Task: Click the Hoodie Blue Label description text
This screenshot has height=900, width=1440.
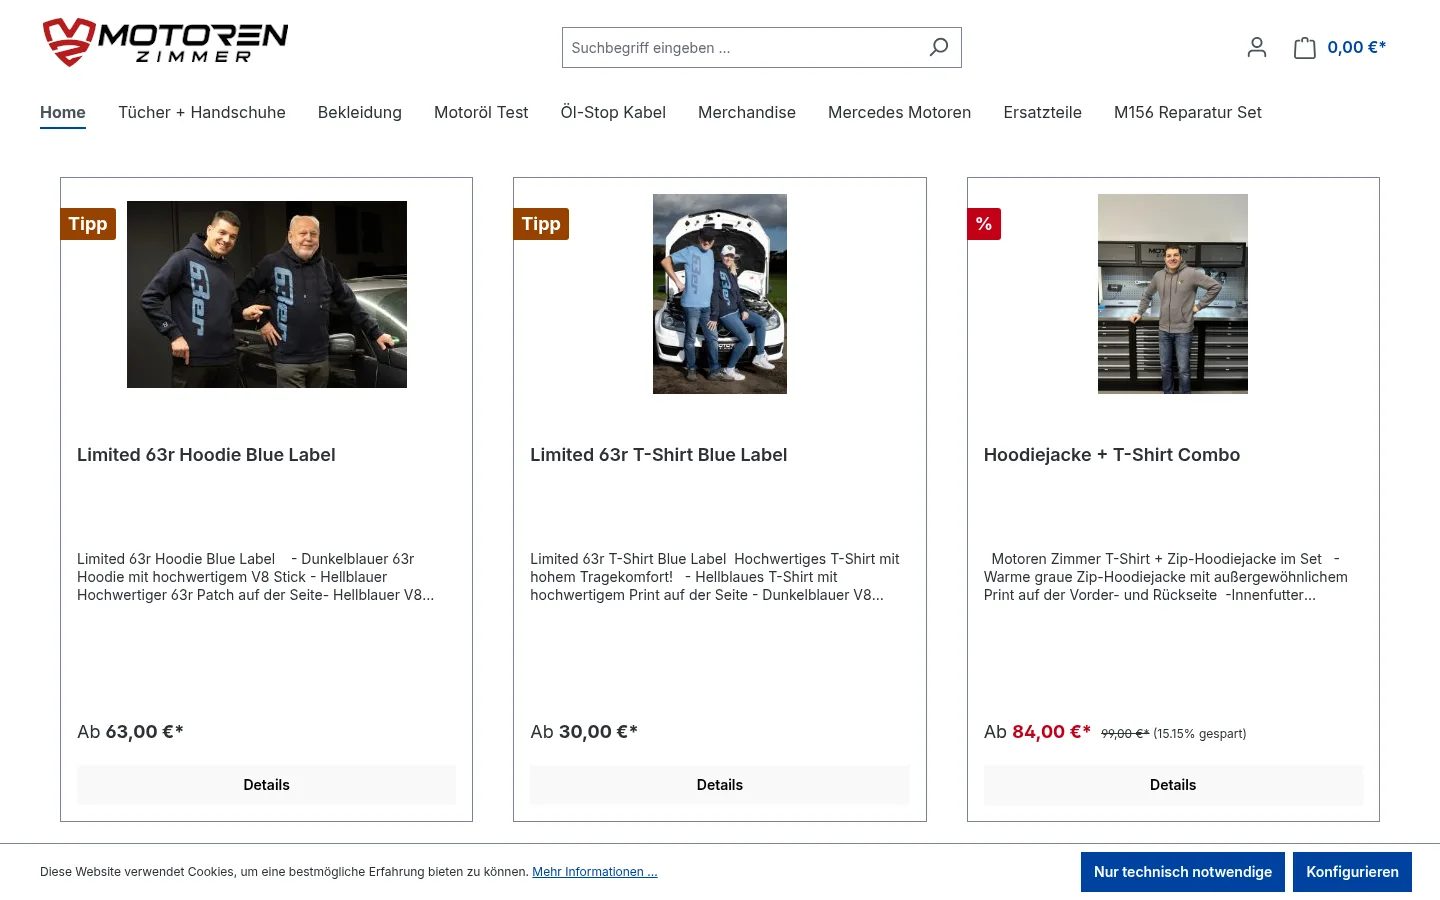Action: tap(256, 577)
